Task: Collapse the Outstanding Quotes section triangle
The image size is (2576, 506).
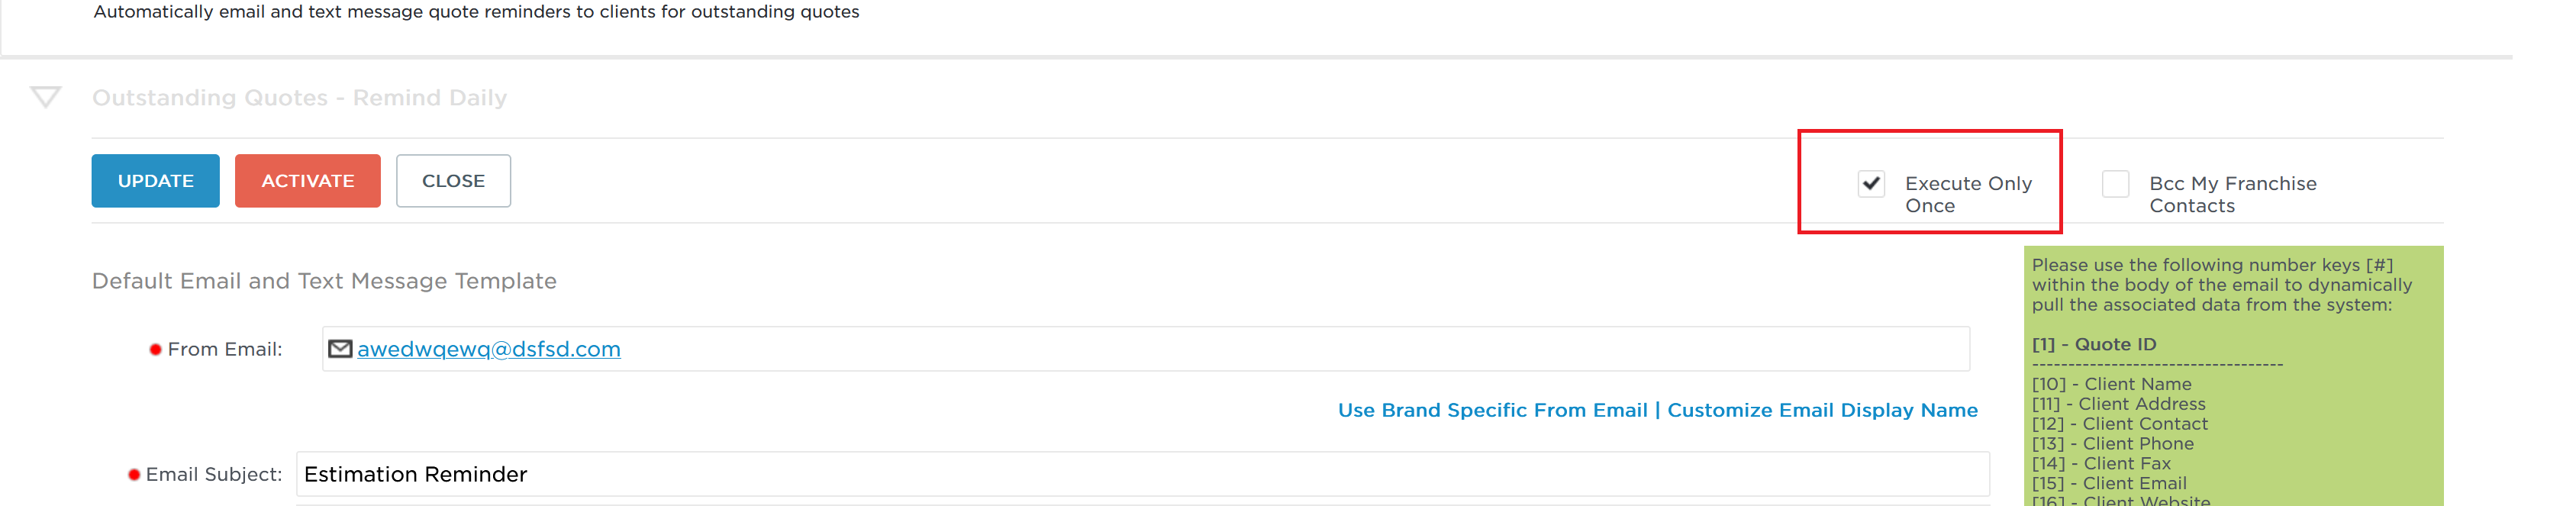Action: (x=46, y=97)
